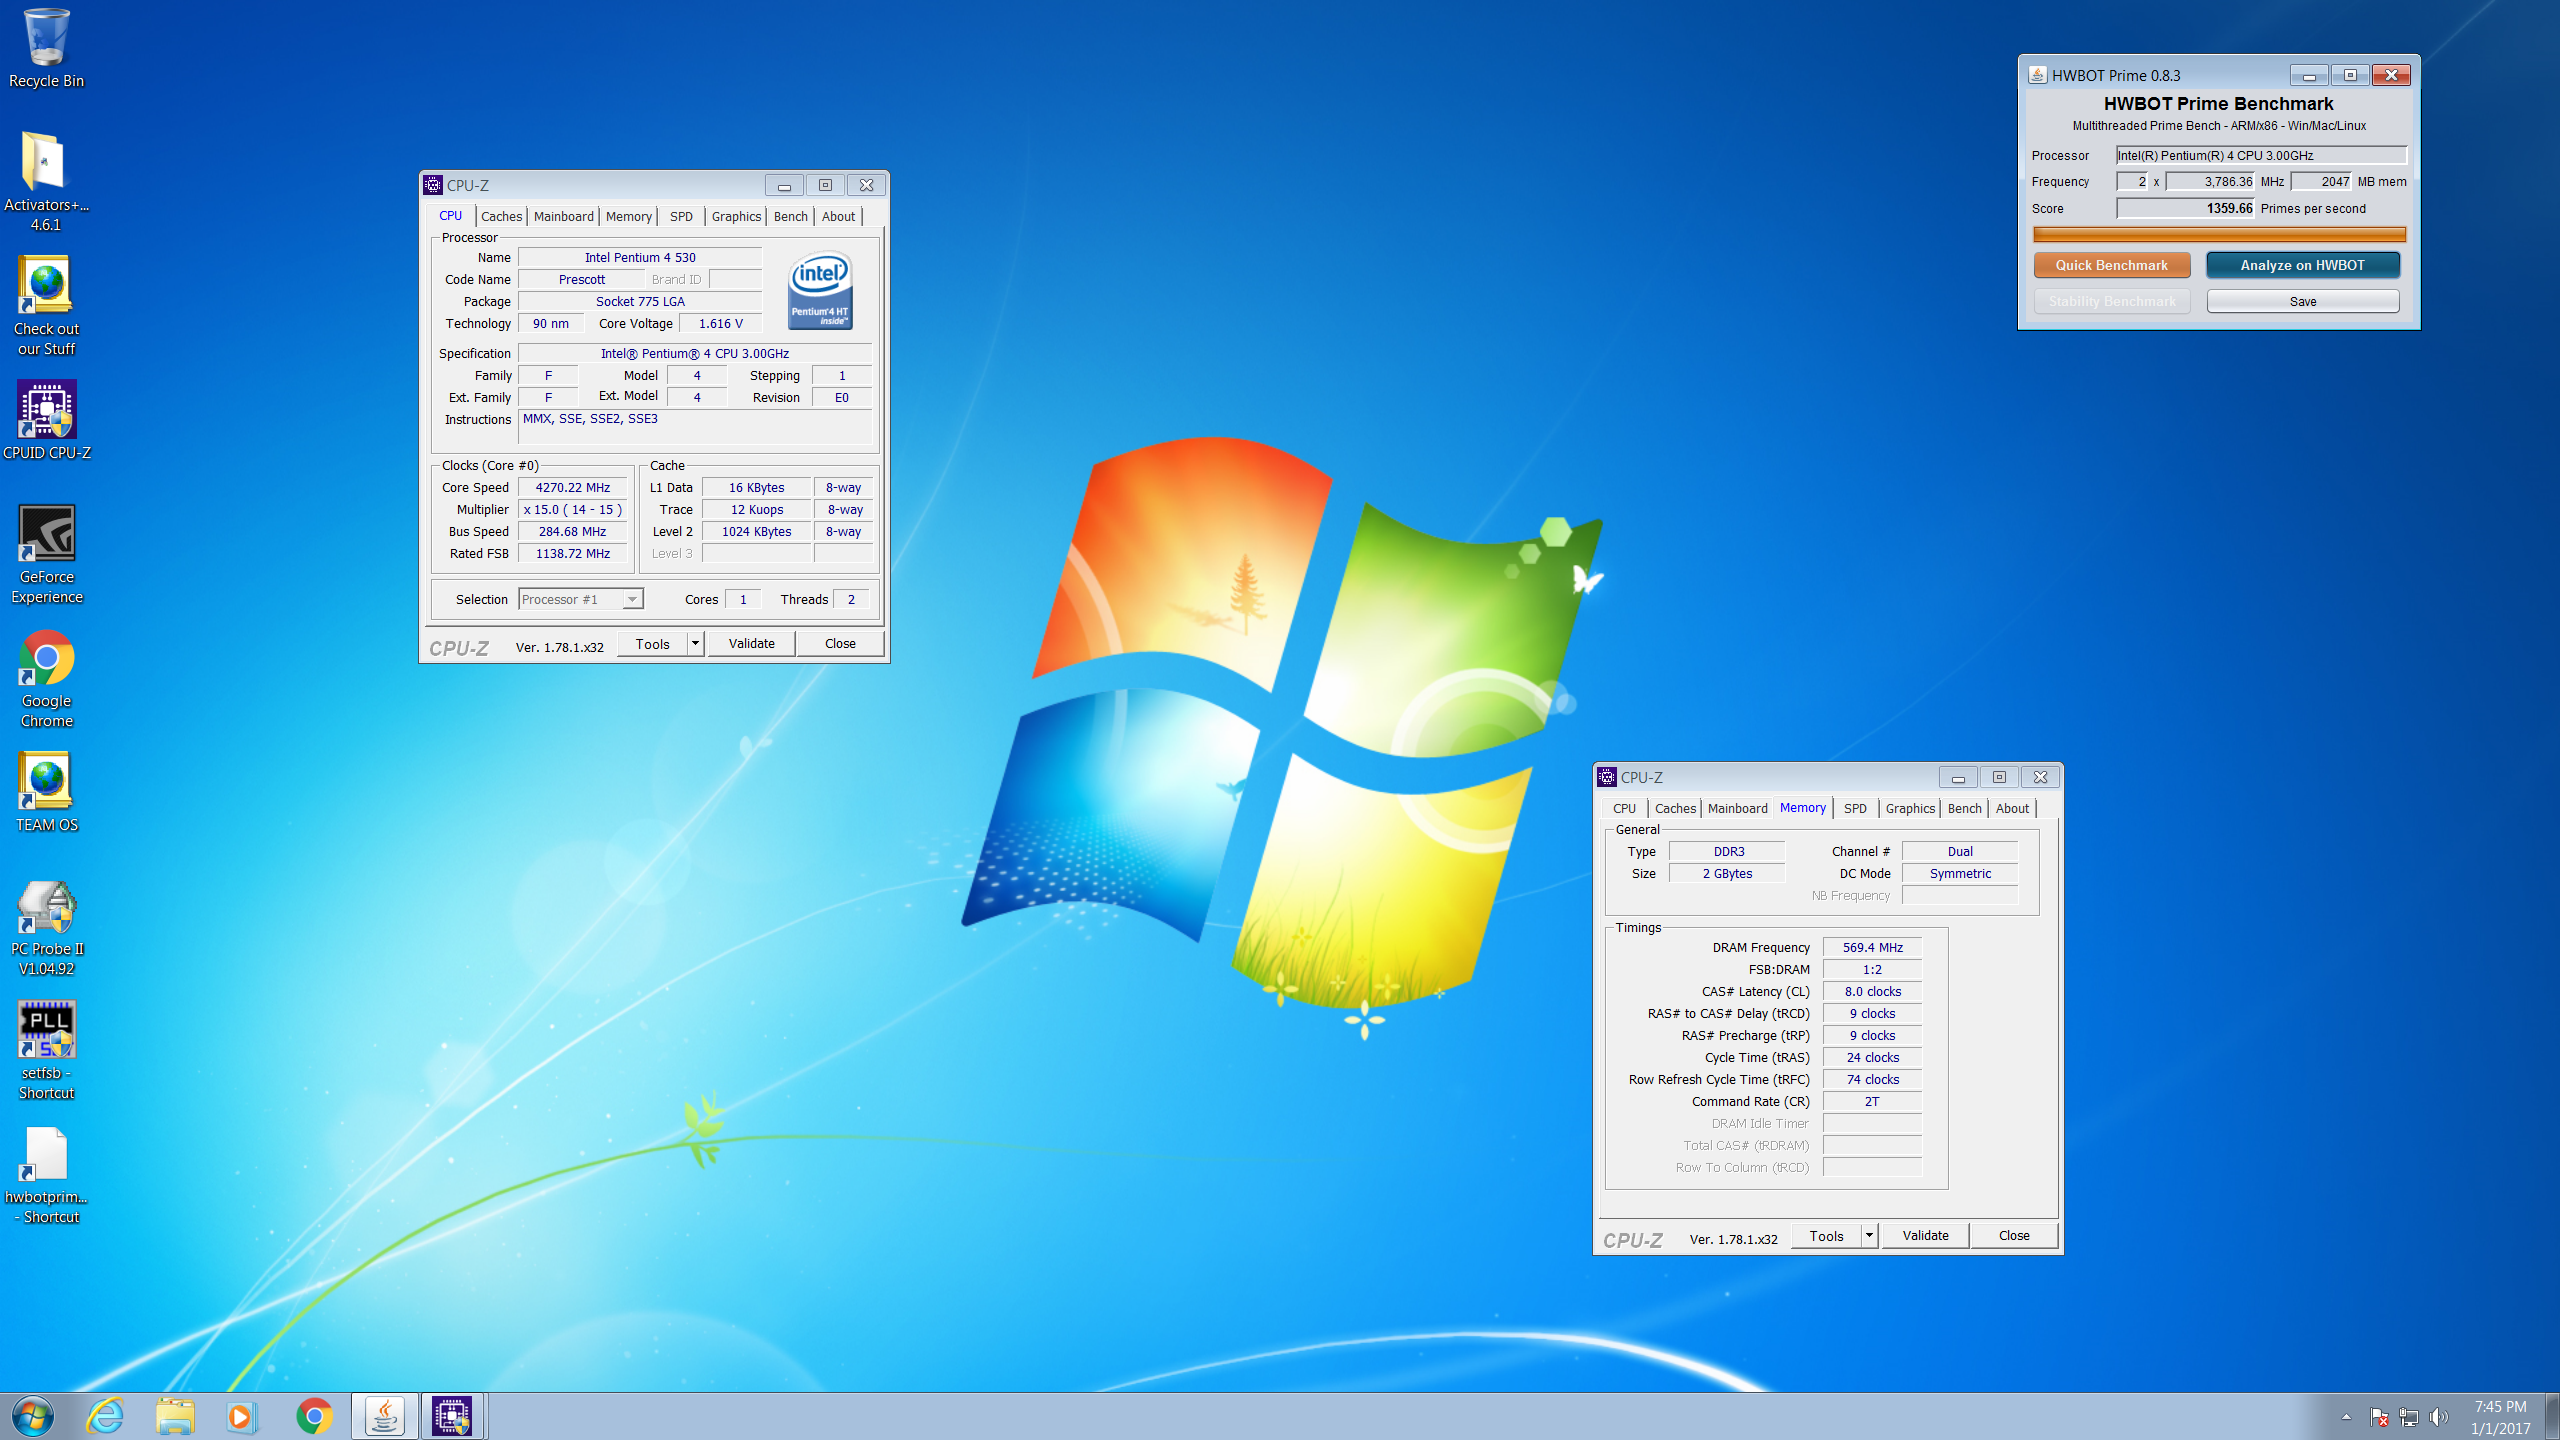Expand the Tools dropdown arrow in left CPU-Z
This screenshot has width=2560, height=1440.
695,643
